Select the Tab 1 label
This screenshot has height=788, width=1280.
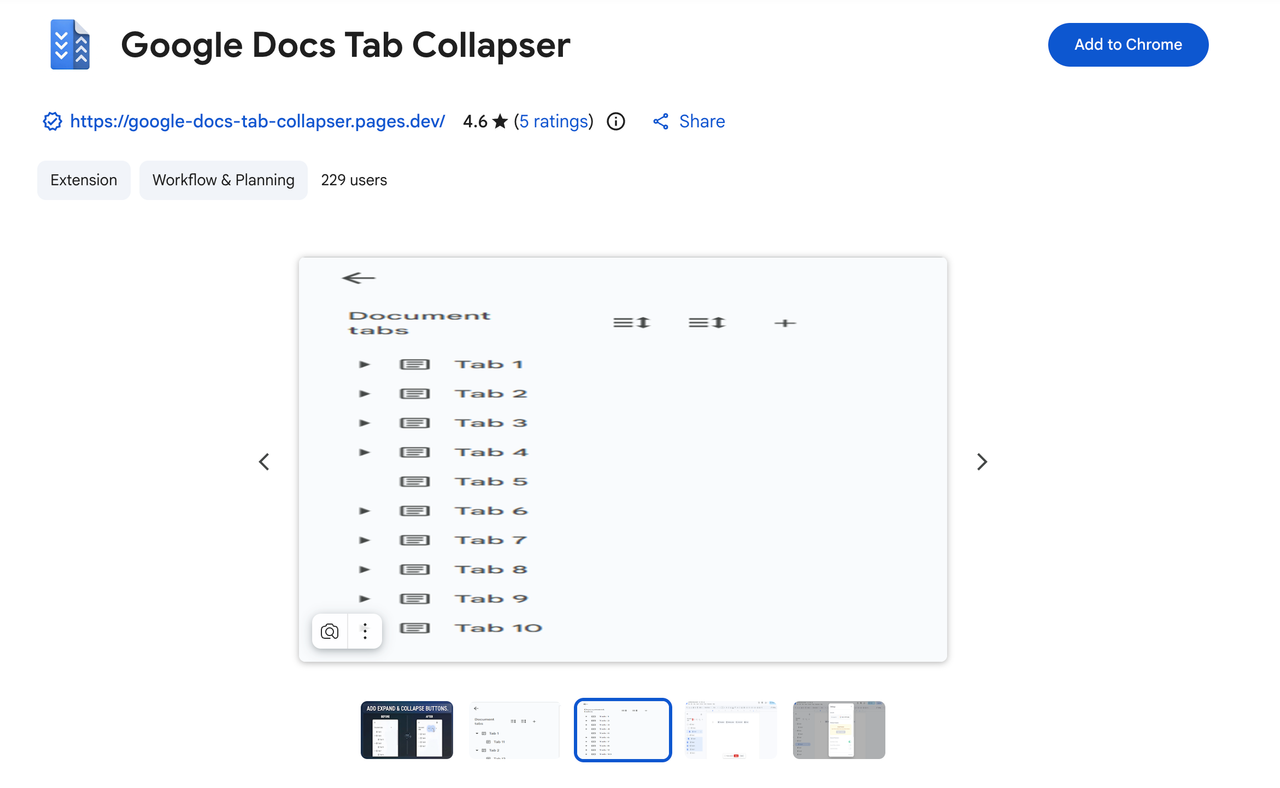pyautogui.click(x=489, y=365)
